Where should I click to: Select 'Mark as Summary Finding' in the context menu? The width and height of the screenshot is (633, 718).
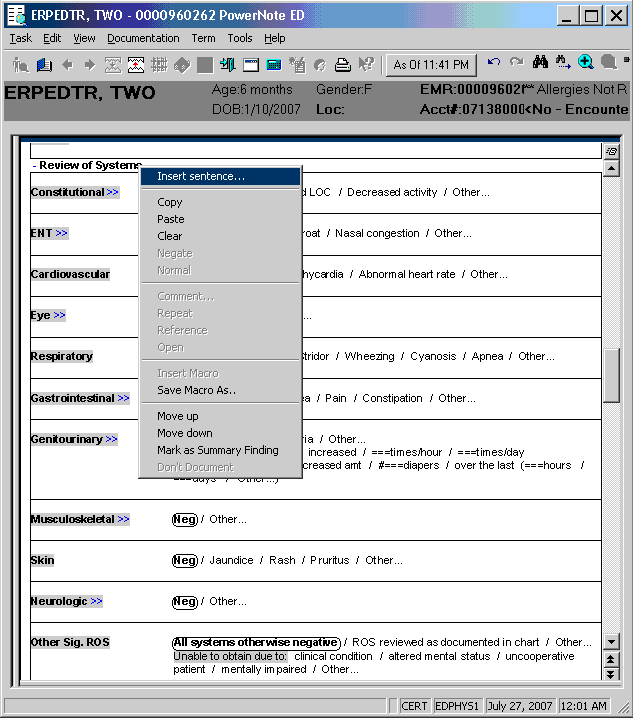[217, 450]
